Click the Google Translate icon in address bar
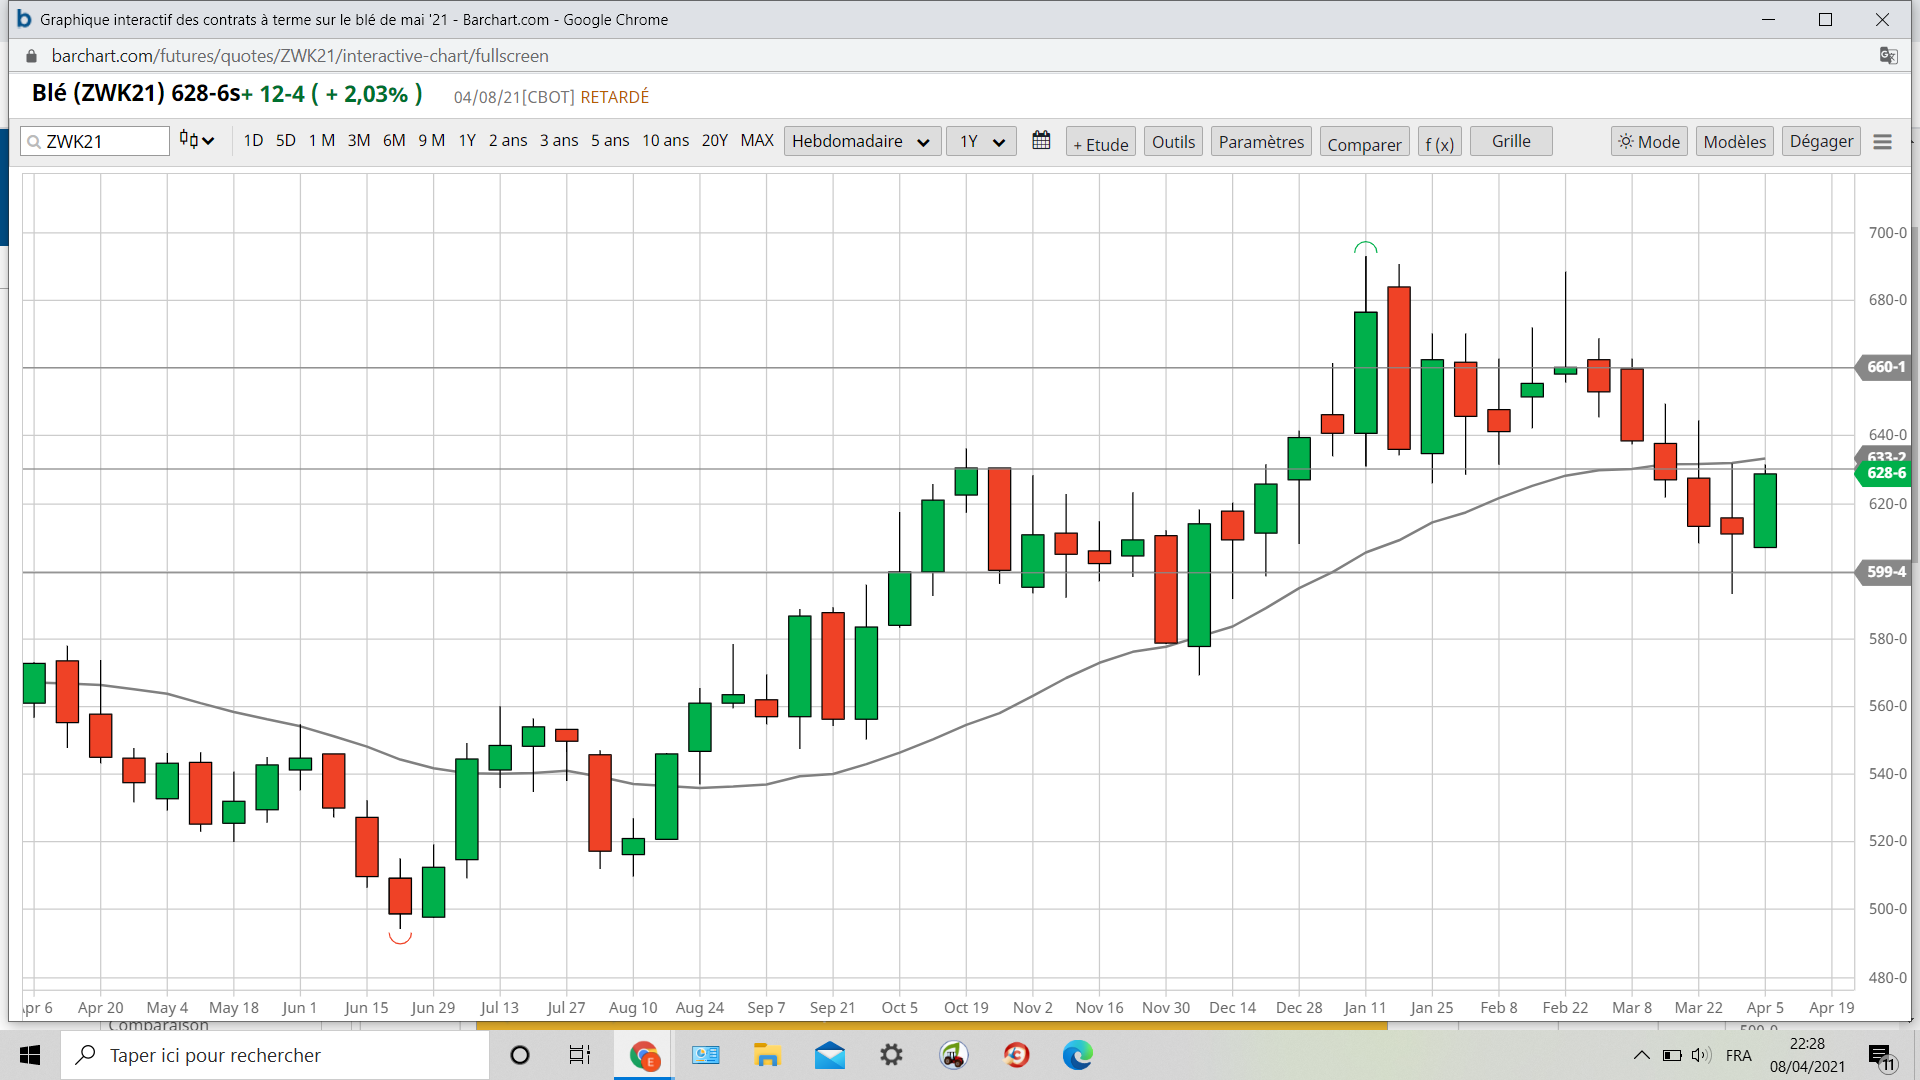The width and height of the screenshot is (1920, 1080). coord(1888,56)
